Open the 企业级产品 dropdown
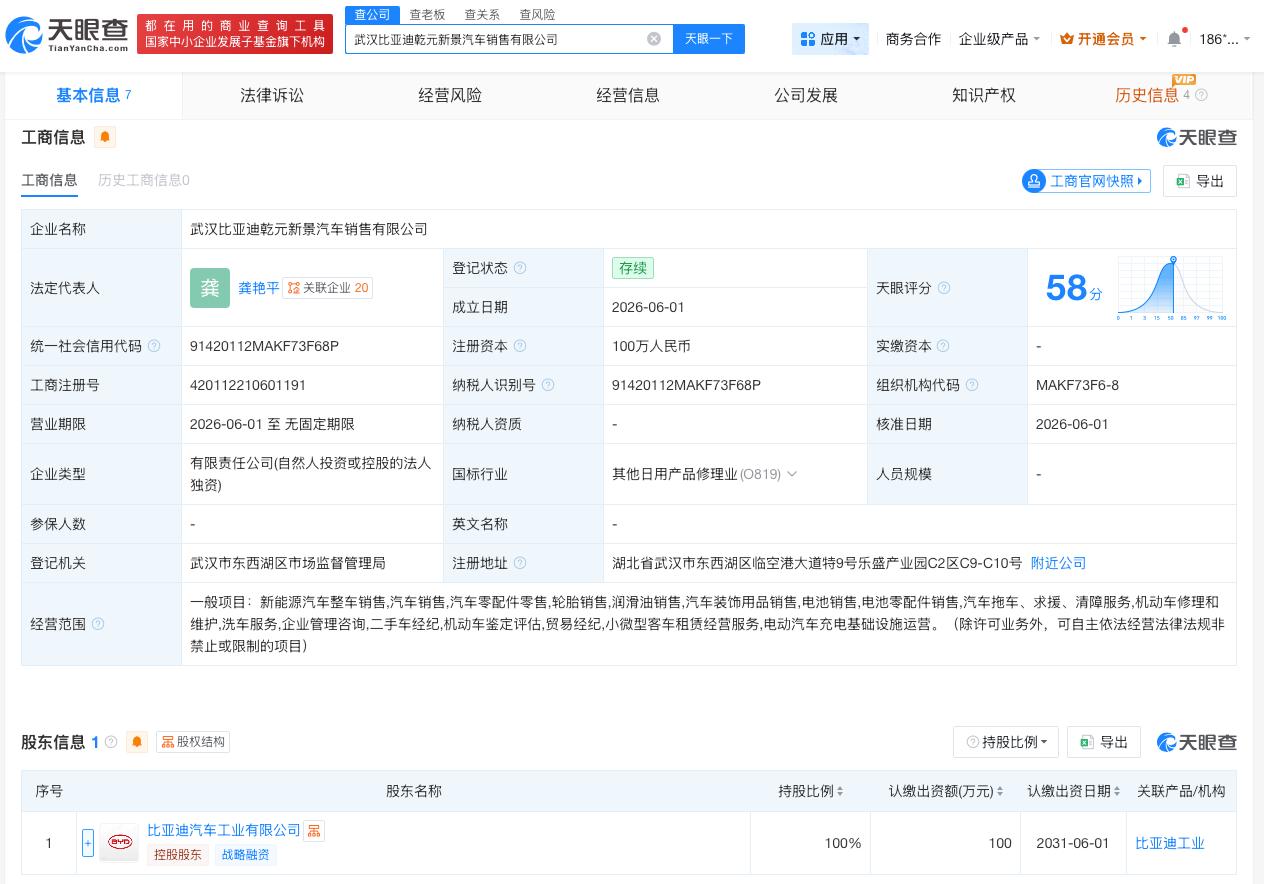This screenshot has width=1264, height=884. click(999, 39)
